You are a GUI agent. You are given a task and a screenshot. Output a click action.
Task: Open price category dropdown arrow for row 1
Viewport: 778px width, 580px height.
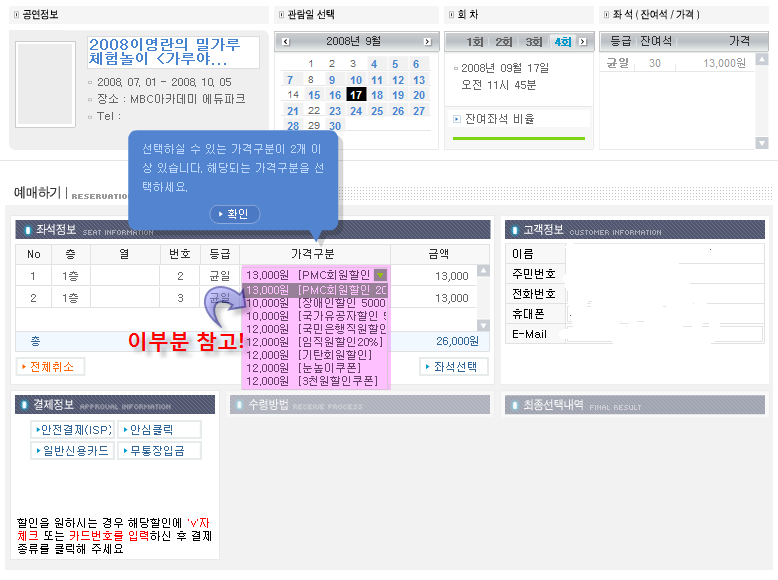[x=381, y=274]
